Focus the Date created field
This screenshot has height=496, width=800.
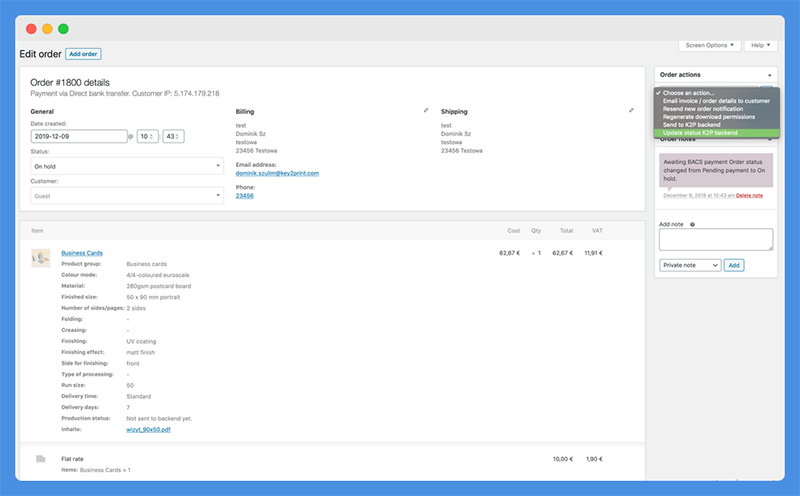click(79, 136)
